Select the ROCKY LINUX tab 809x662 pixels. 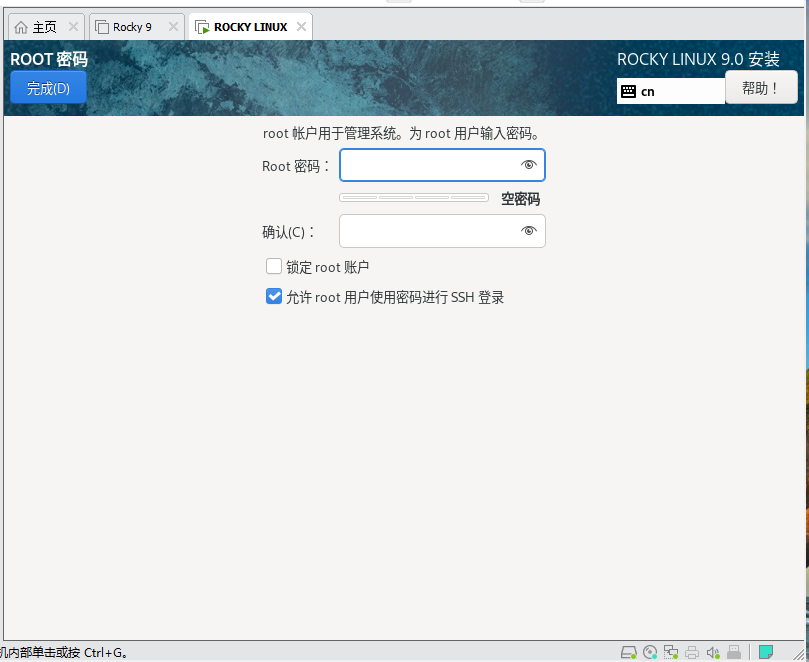(250, 27)
